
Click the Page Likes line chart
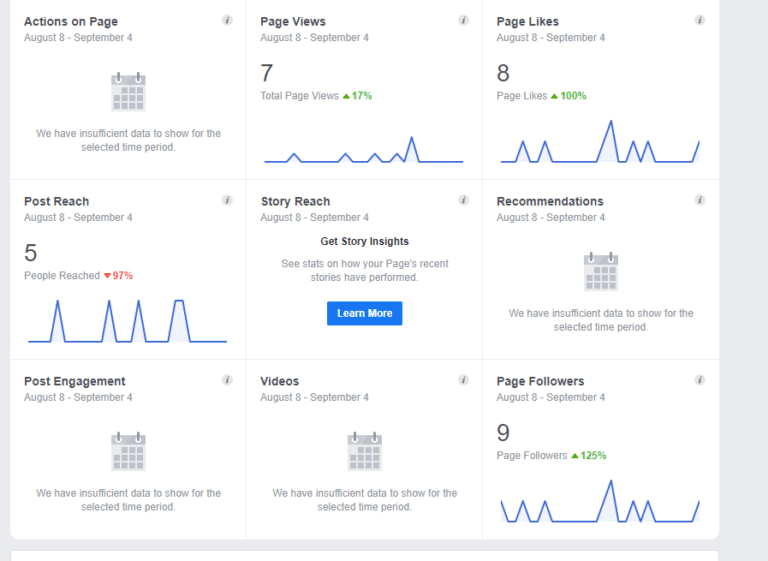coord(600,141)
